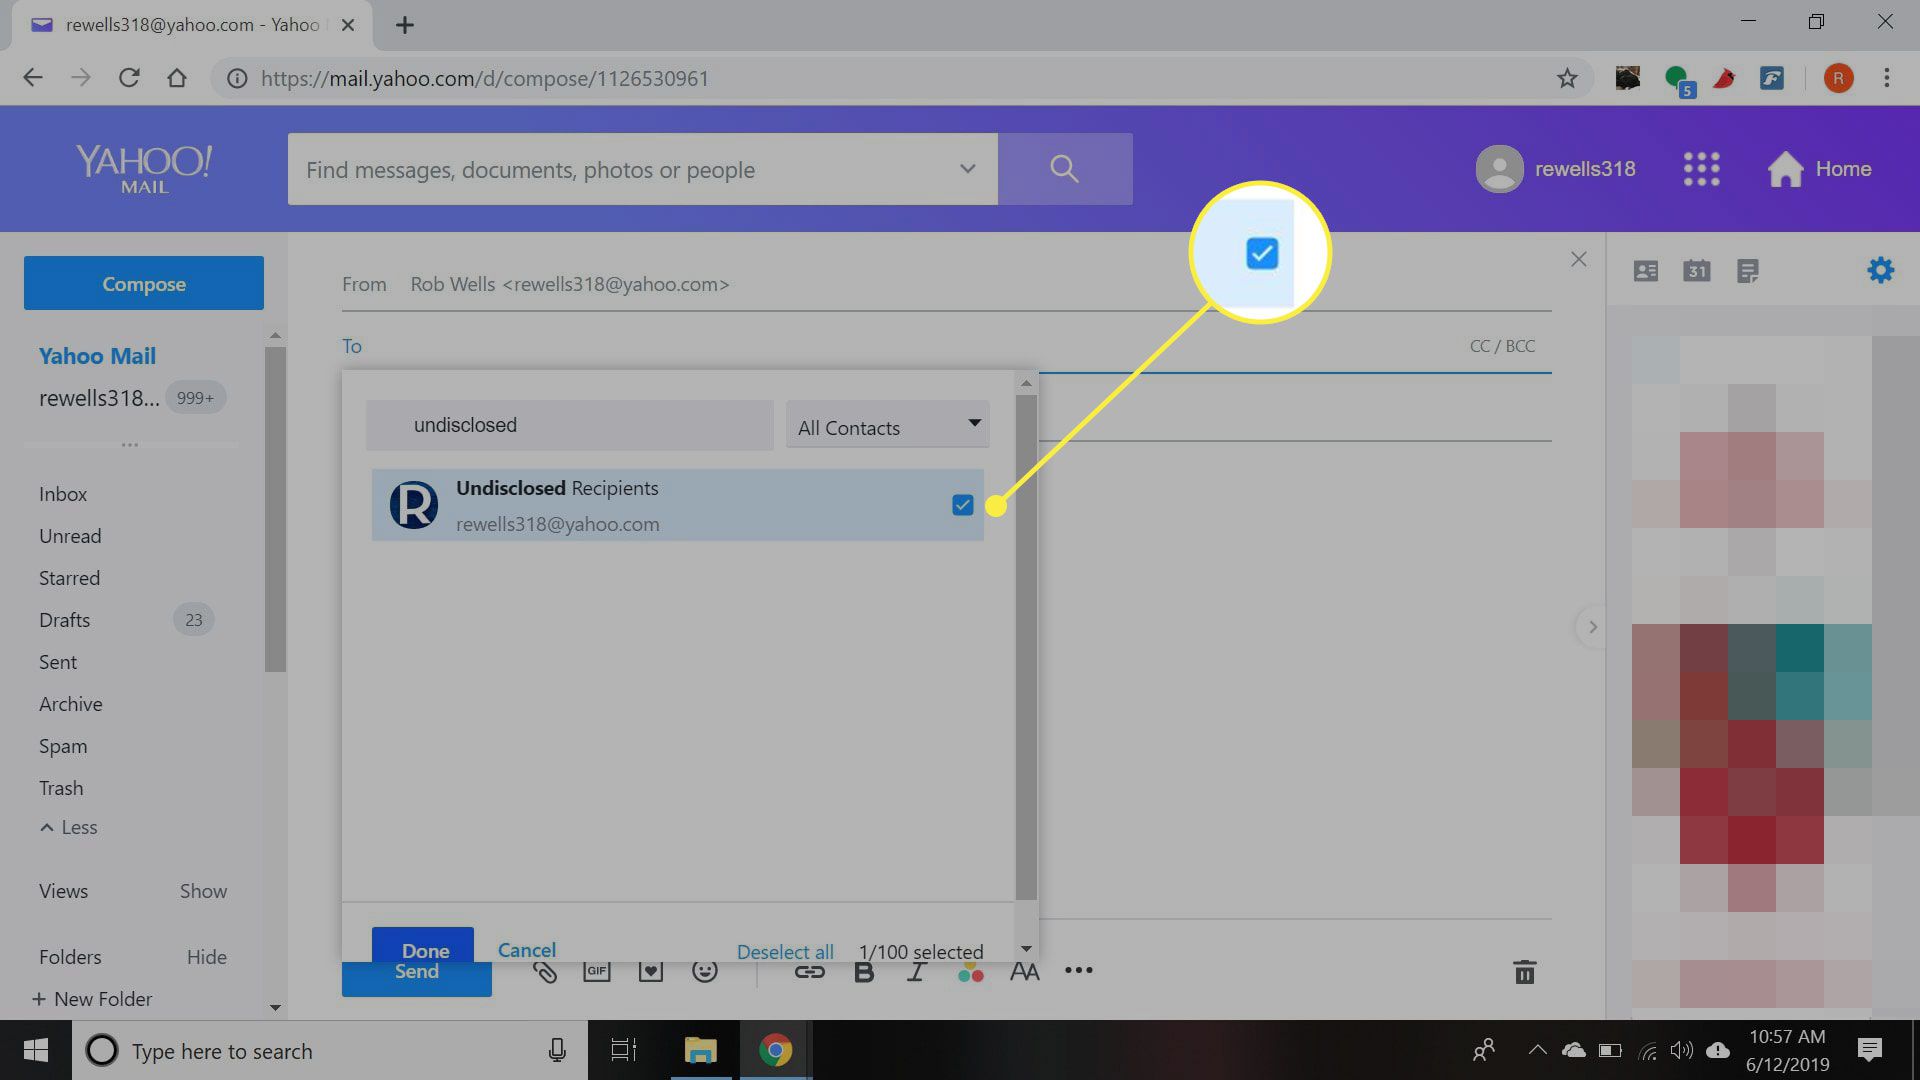This screenshot has width=1920, height=1080.
Task: Click the To link label
Action: 352,346
